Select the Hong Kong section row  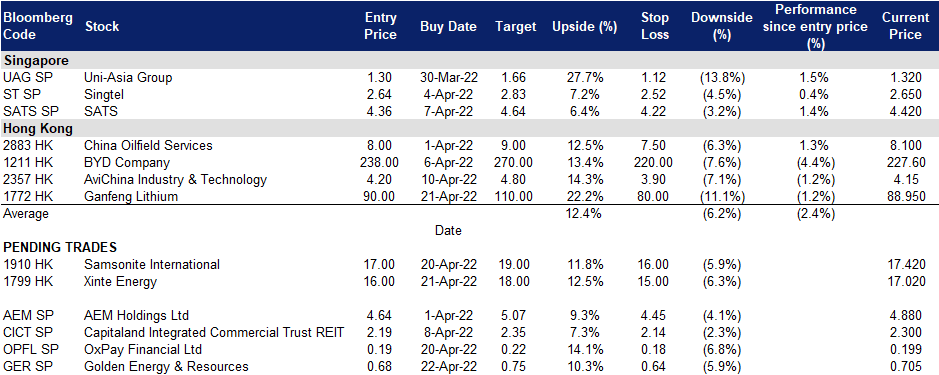pos(470,128)
